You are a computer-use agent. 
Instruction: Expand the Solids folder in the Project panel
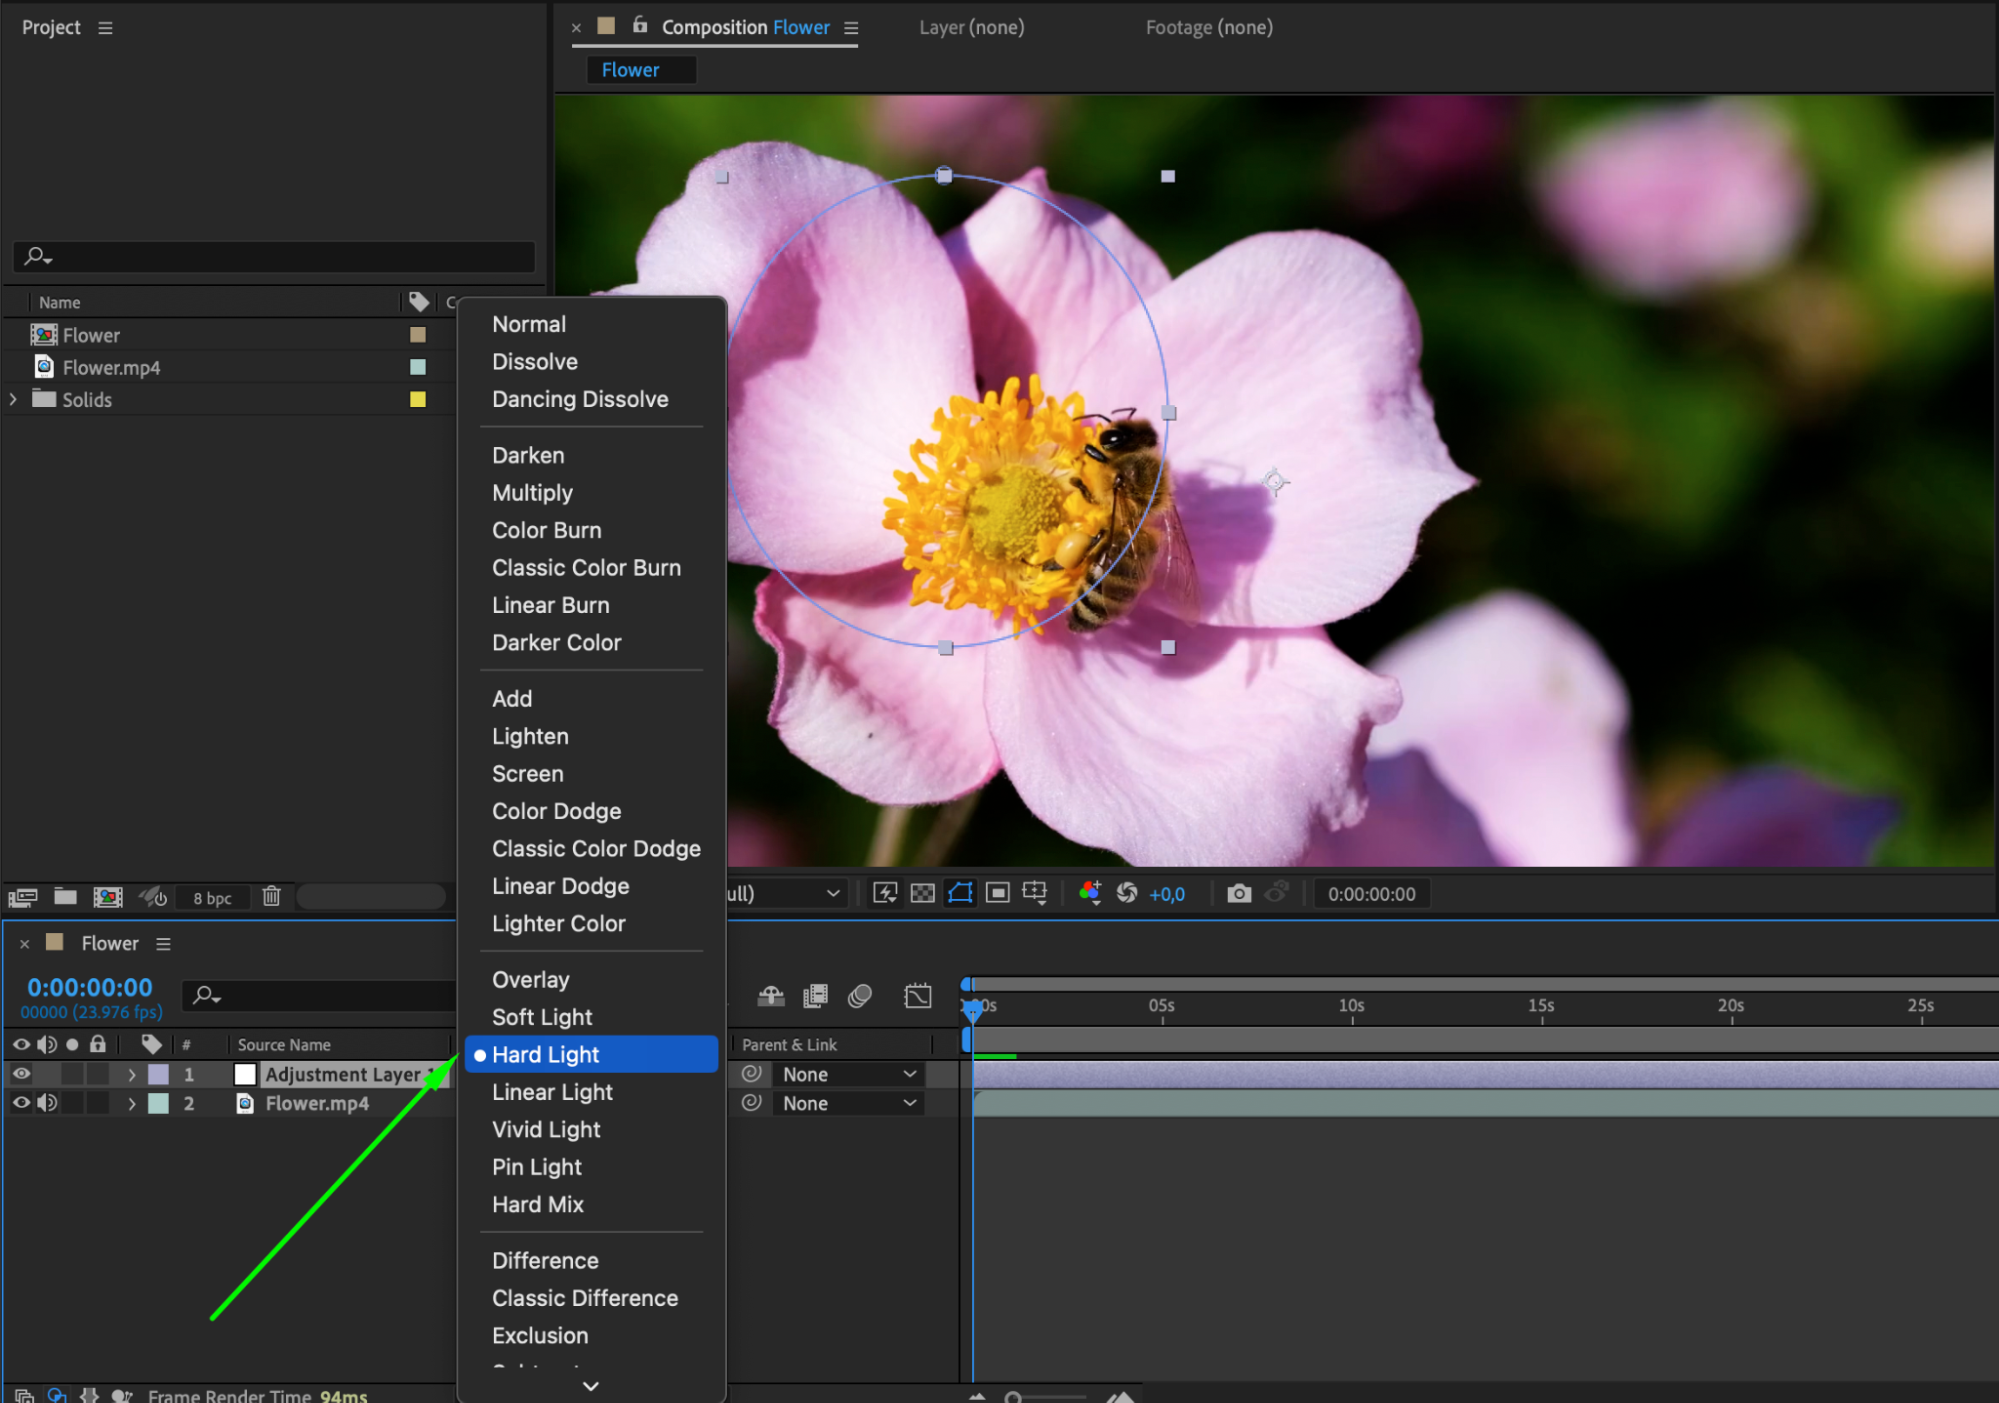pos(13,399)
